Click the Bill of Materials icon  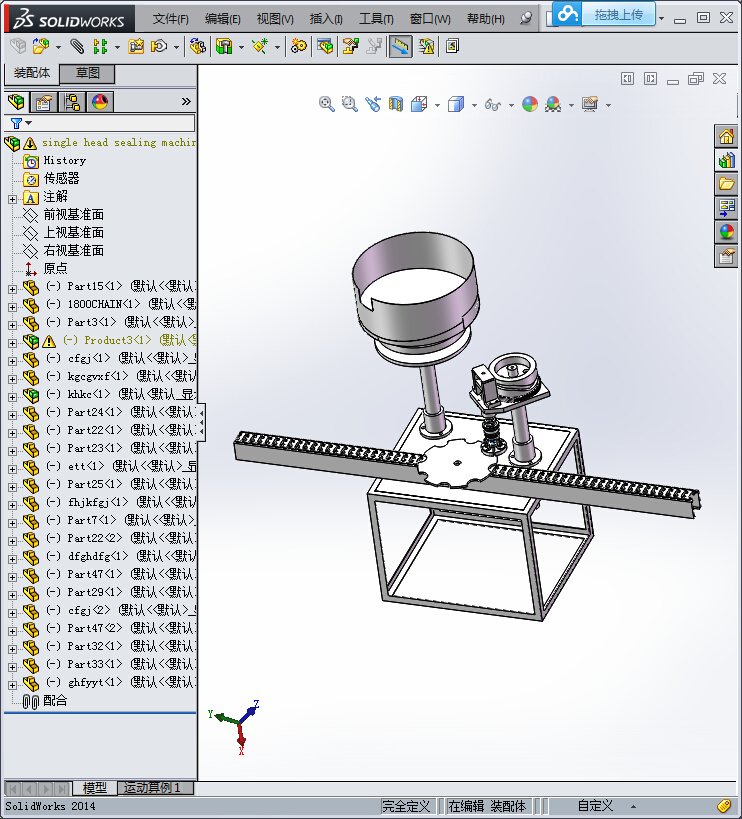click(x=325, y=46)
